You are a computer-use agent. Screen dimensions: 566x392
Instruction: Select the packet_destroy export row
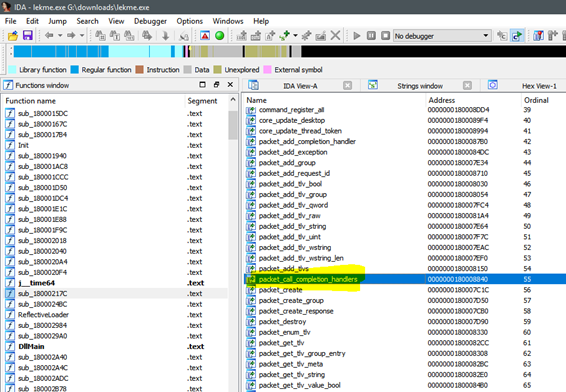coord(405,322)
